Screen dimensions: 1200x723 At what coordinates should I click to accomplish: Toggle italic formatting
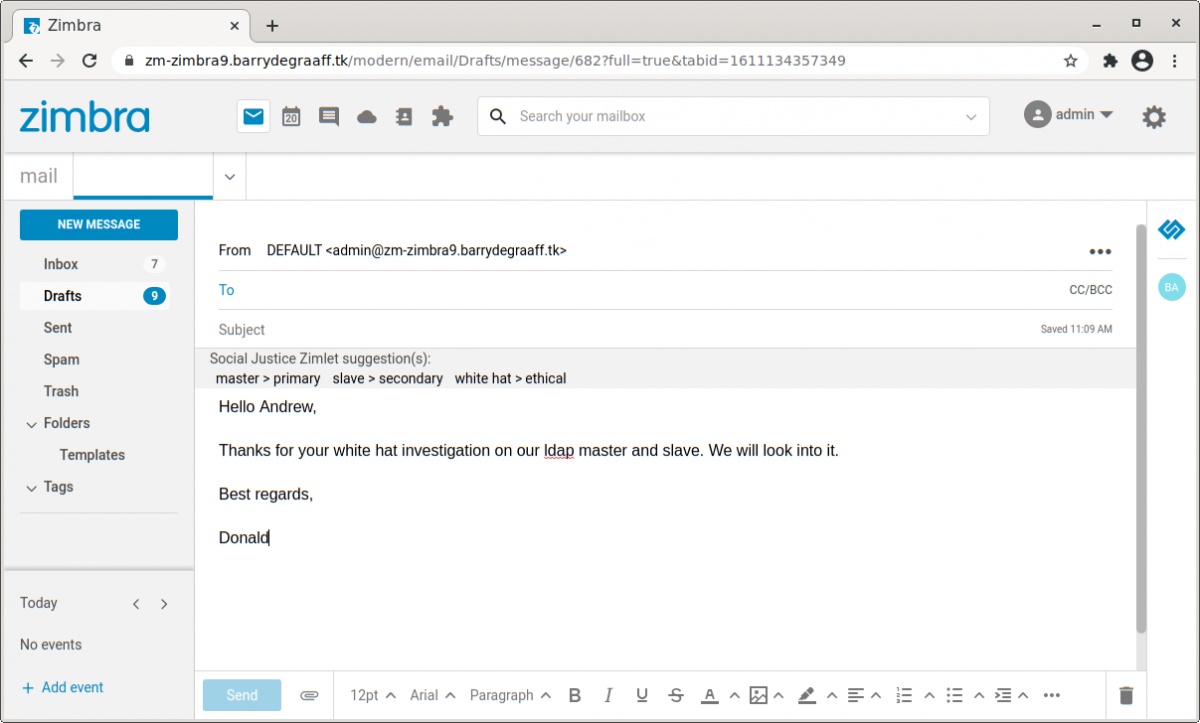(607, 695)
